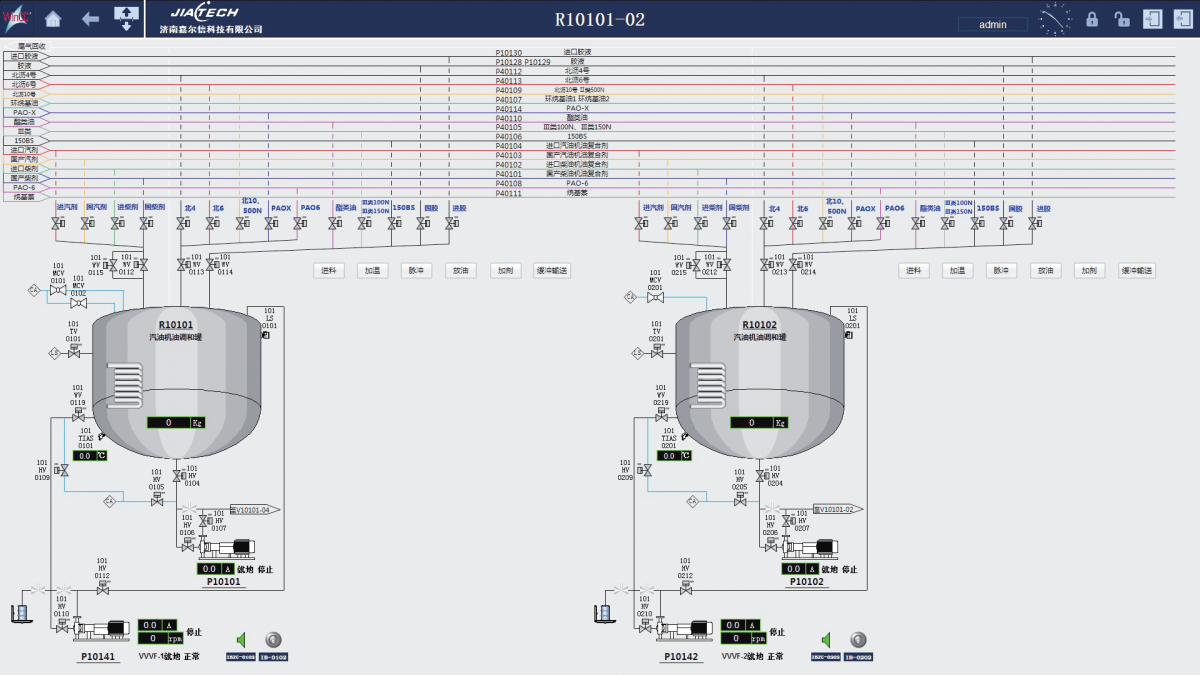Click round gray button near VVVF-1
Image resolution: width=1200 pixels, height=675 pixels.
(273, 640)
